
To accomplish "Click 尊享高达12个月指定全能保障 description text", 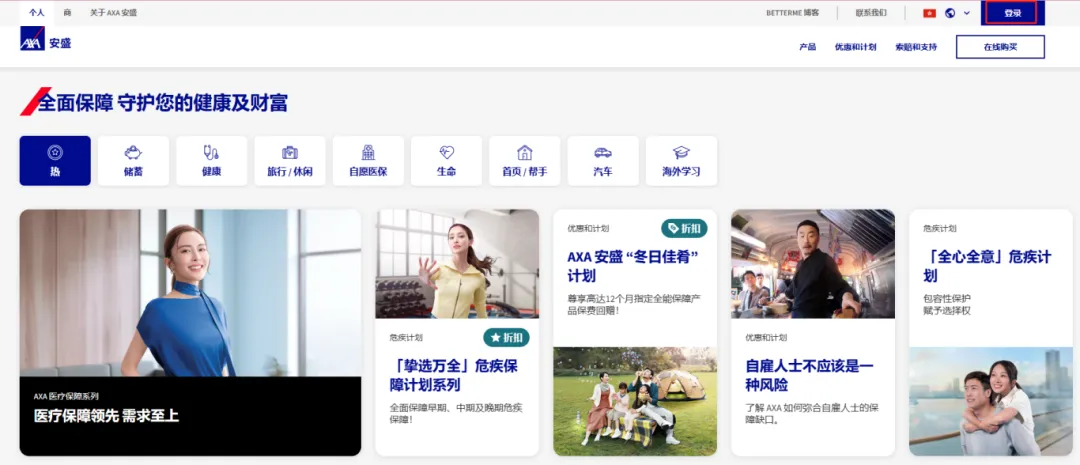I will 634,304.
